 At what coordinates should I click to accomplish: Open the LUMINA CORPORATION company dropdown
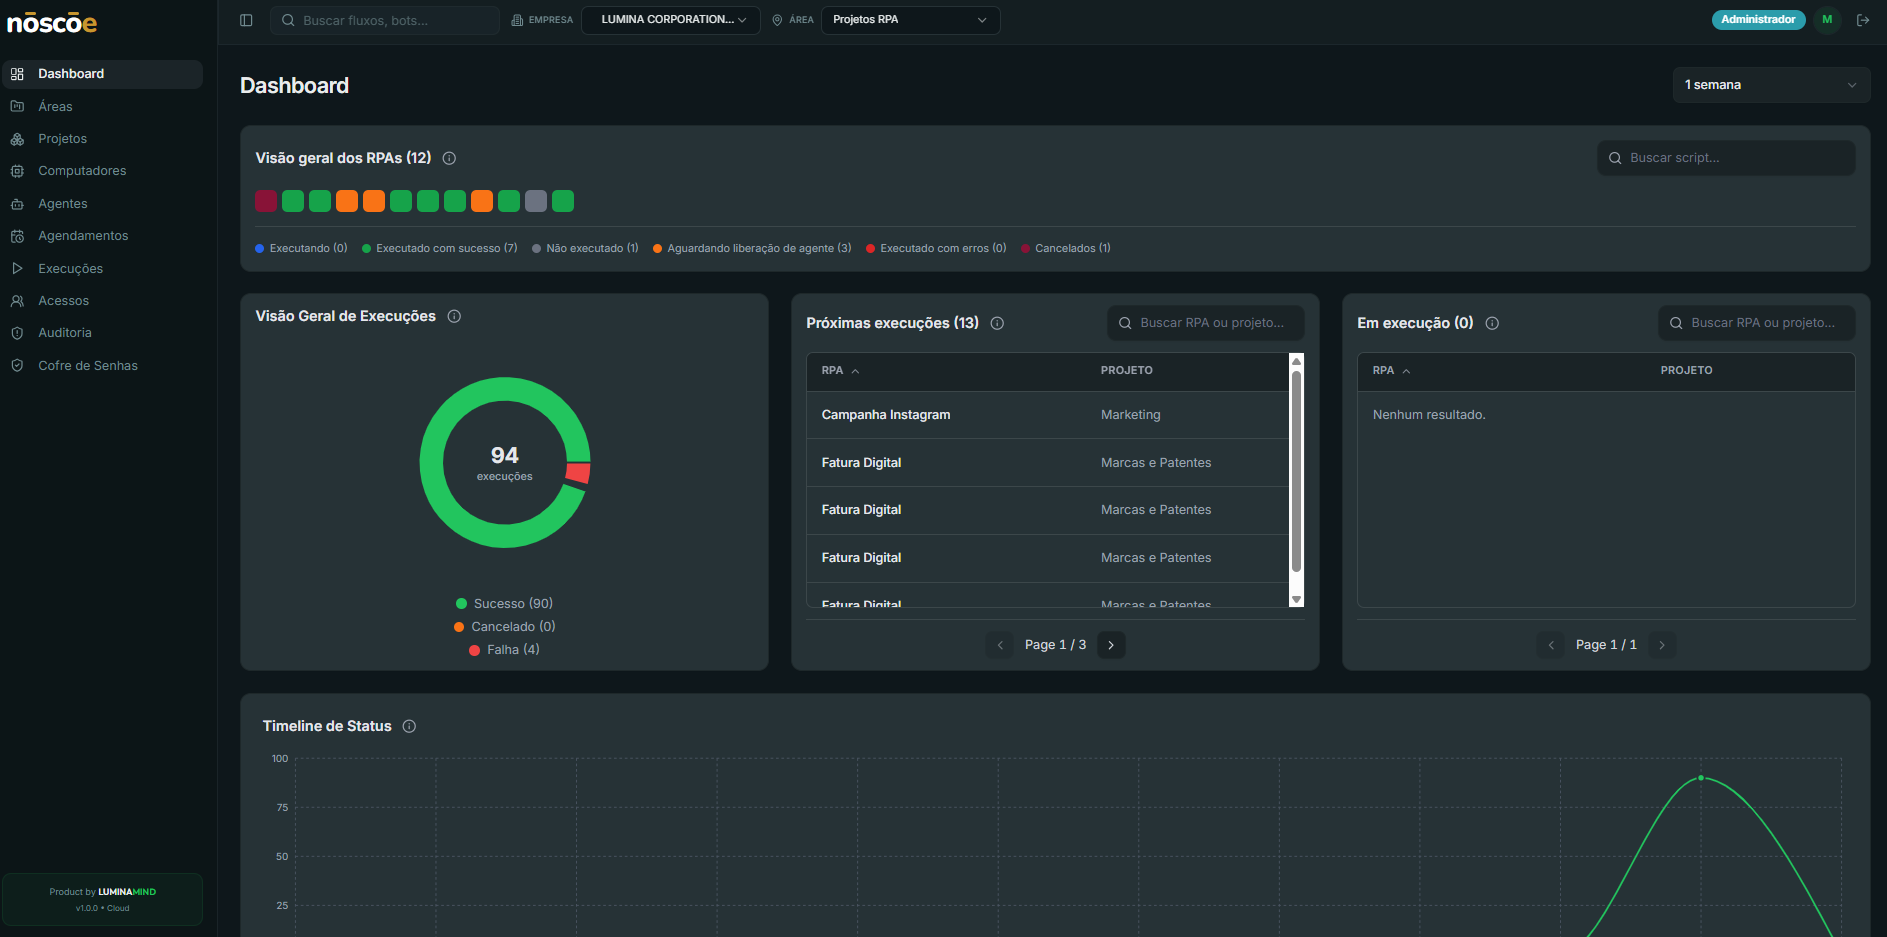[x=671, y=20]
